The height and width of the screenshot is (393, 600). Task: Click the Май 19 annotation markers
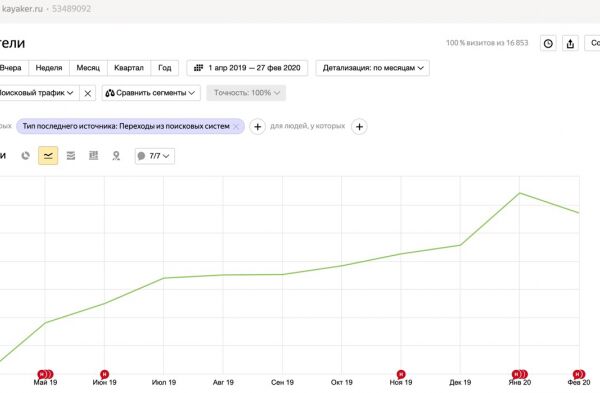[45, 374]
